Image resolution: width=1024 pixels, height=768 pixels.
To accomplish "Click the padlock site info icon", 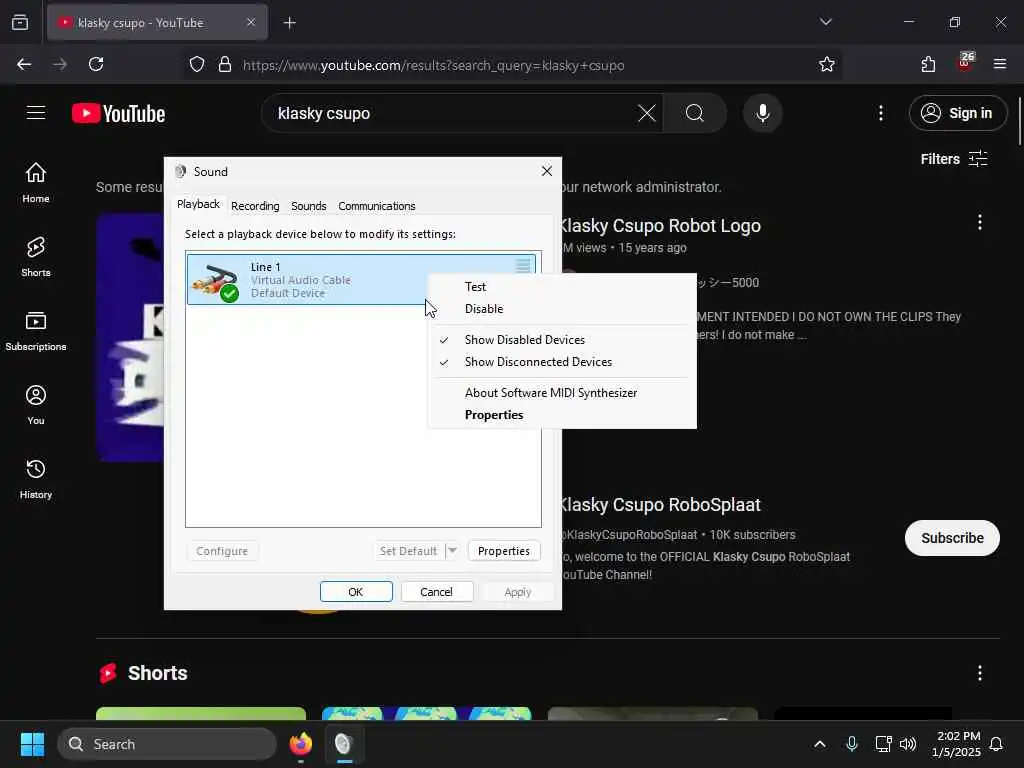I will pos(225,64).
